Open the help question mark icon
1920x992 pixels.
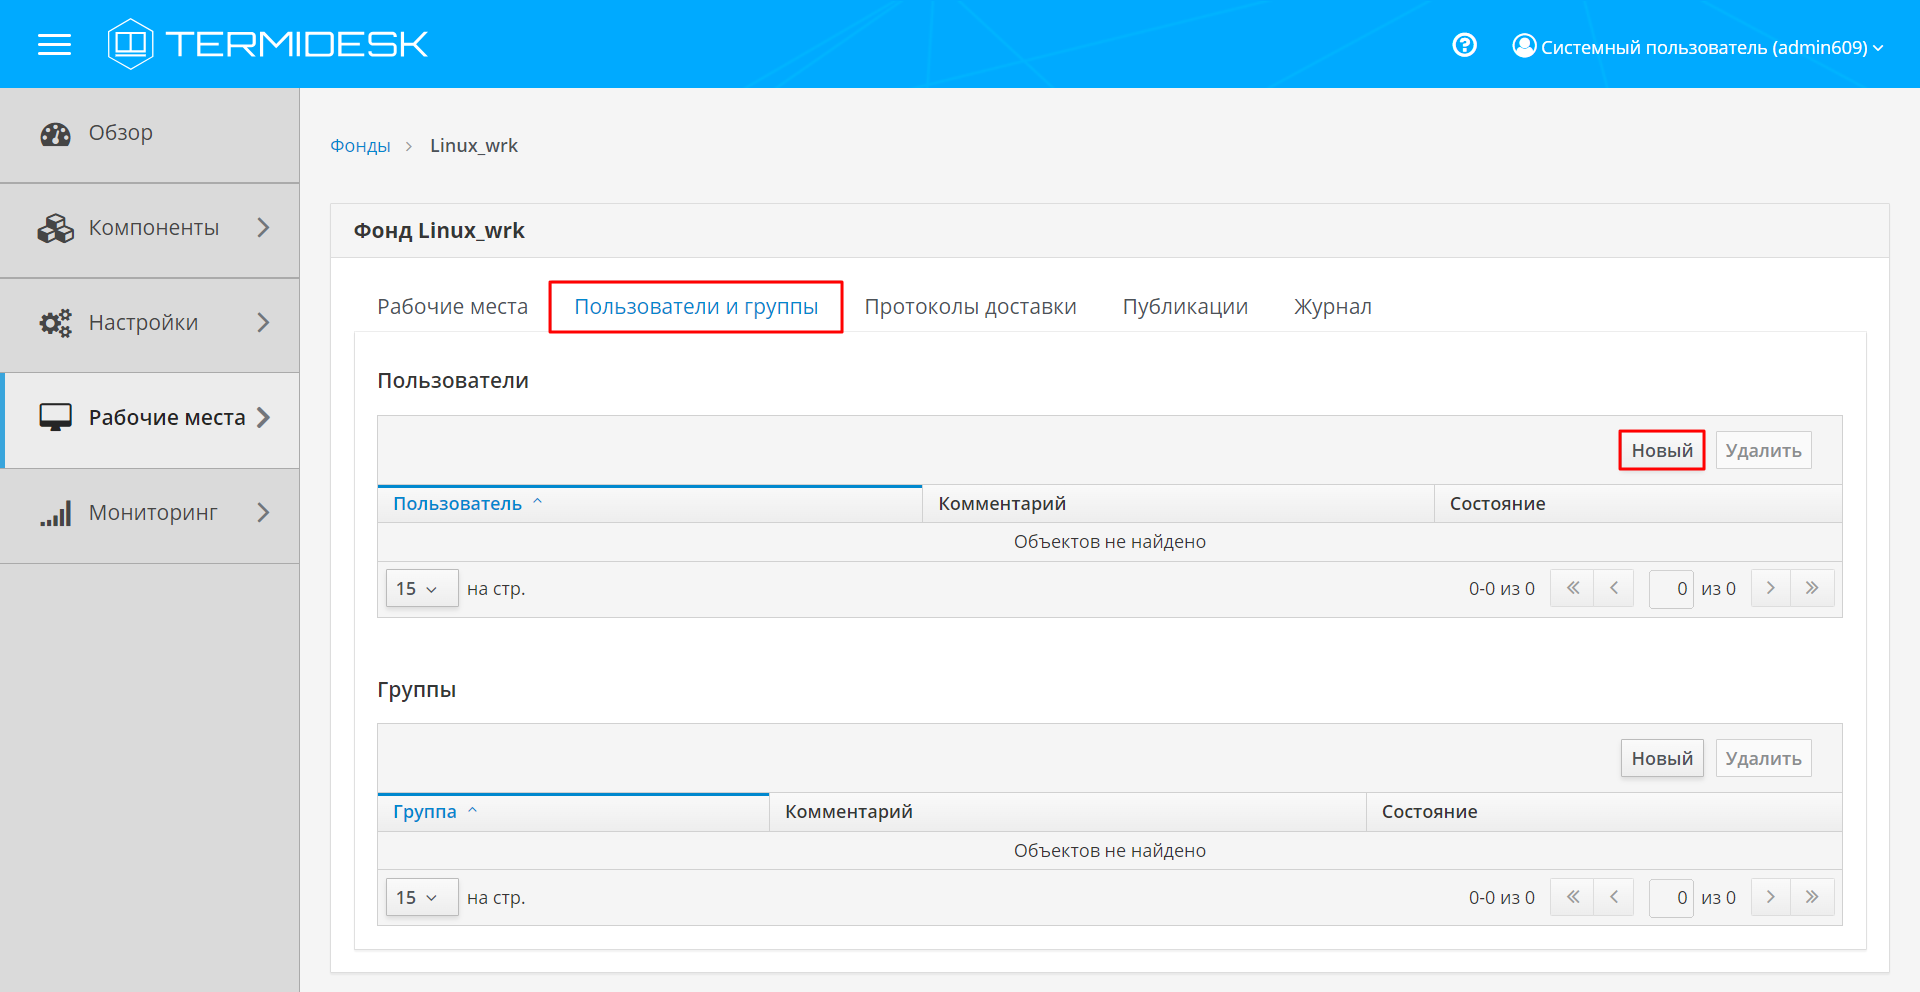pyautogui.click(x=1464, y=45)
